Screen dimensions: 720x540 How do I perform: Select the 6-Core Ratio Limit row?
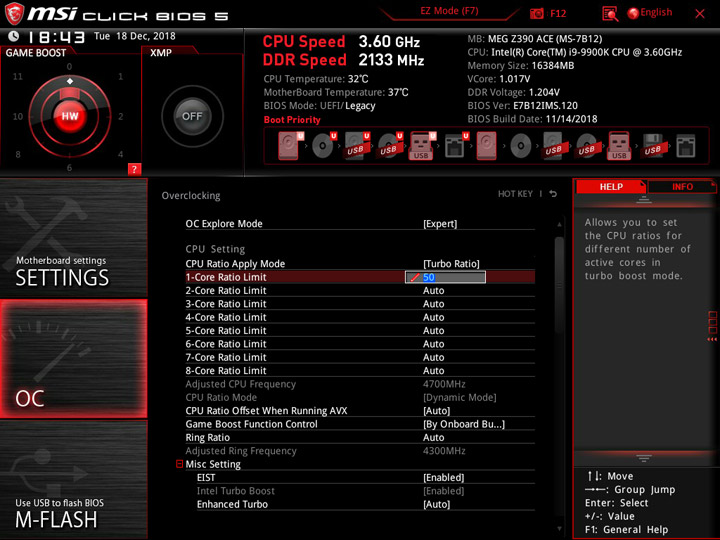tap(360, 343)
